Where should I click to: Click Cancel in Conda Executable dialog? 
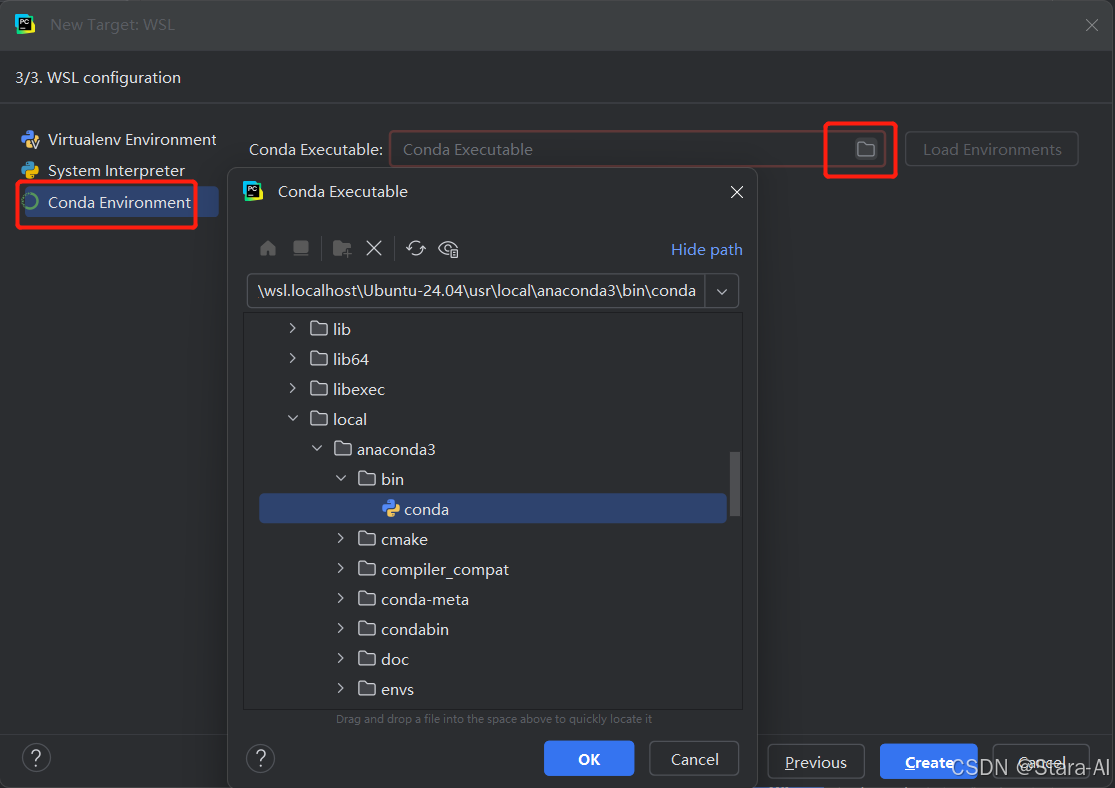694,759
